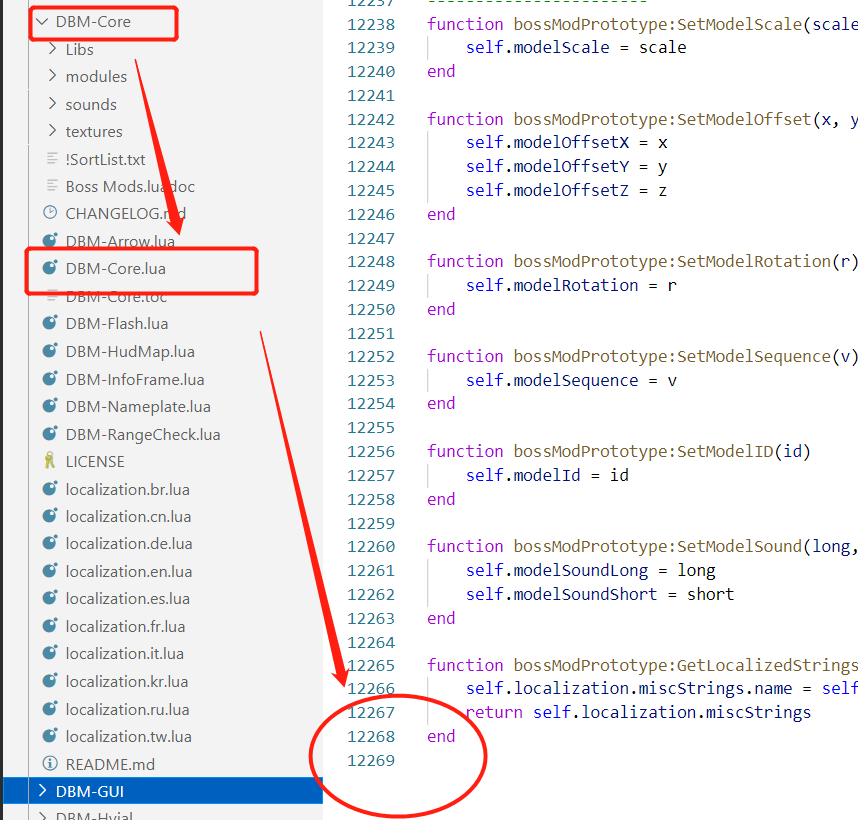Collapse the DBM-Core folder

41,21
